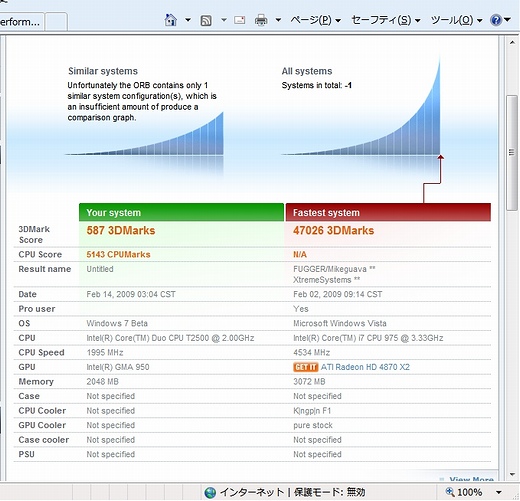Open the Print options dropdown arrow
Image resolution: width=520 pixels, height=501 pixels.
pyautogui.click(x=278, y=20)
